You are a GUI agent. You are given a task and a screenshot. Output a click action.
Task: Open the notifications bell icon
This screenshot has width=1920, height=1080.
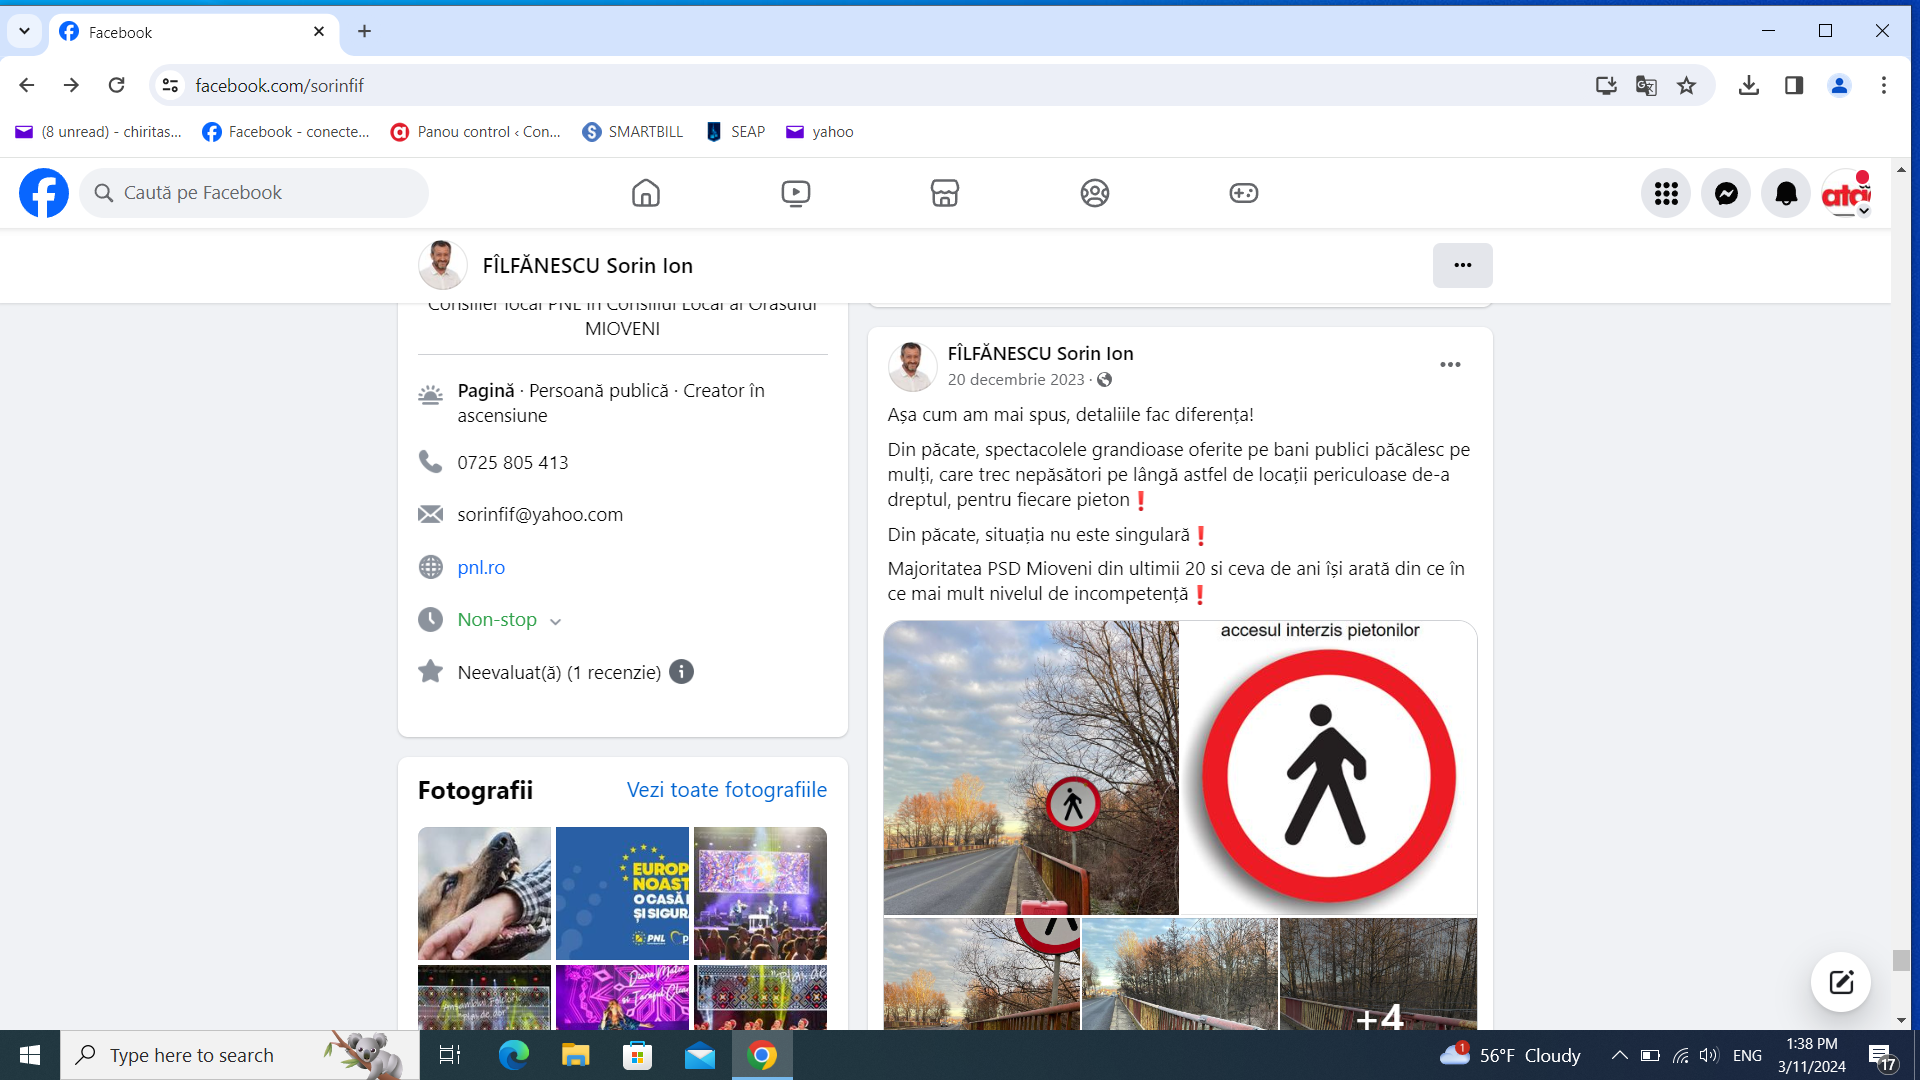(x=1785, y=194)
